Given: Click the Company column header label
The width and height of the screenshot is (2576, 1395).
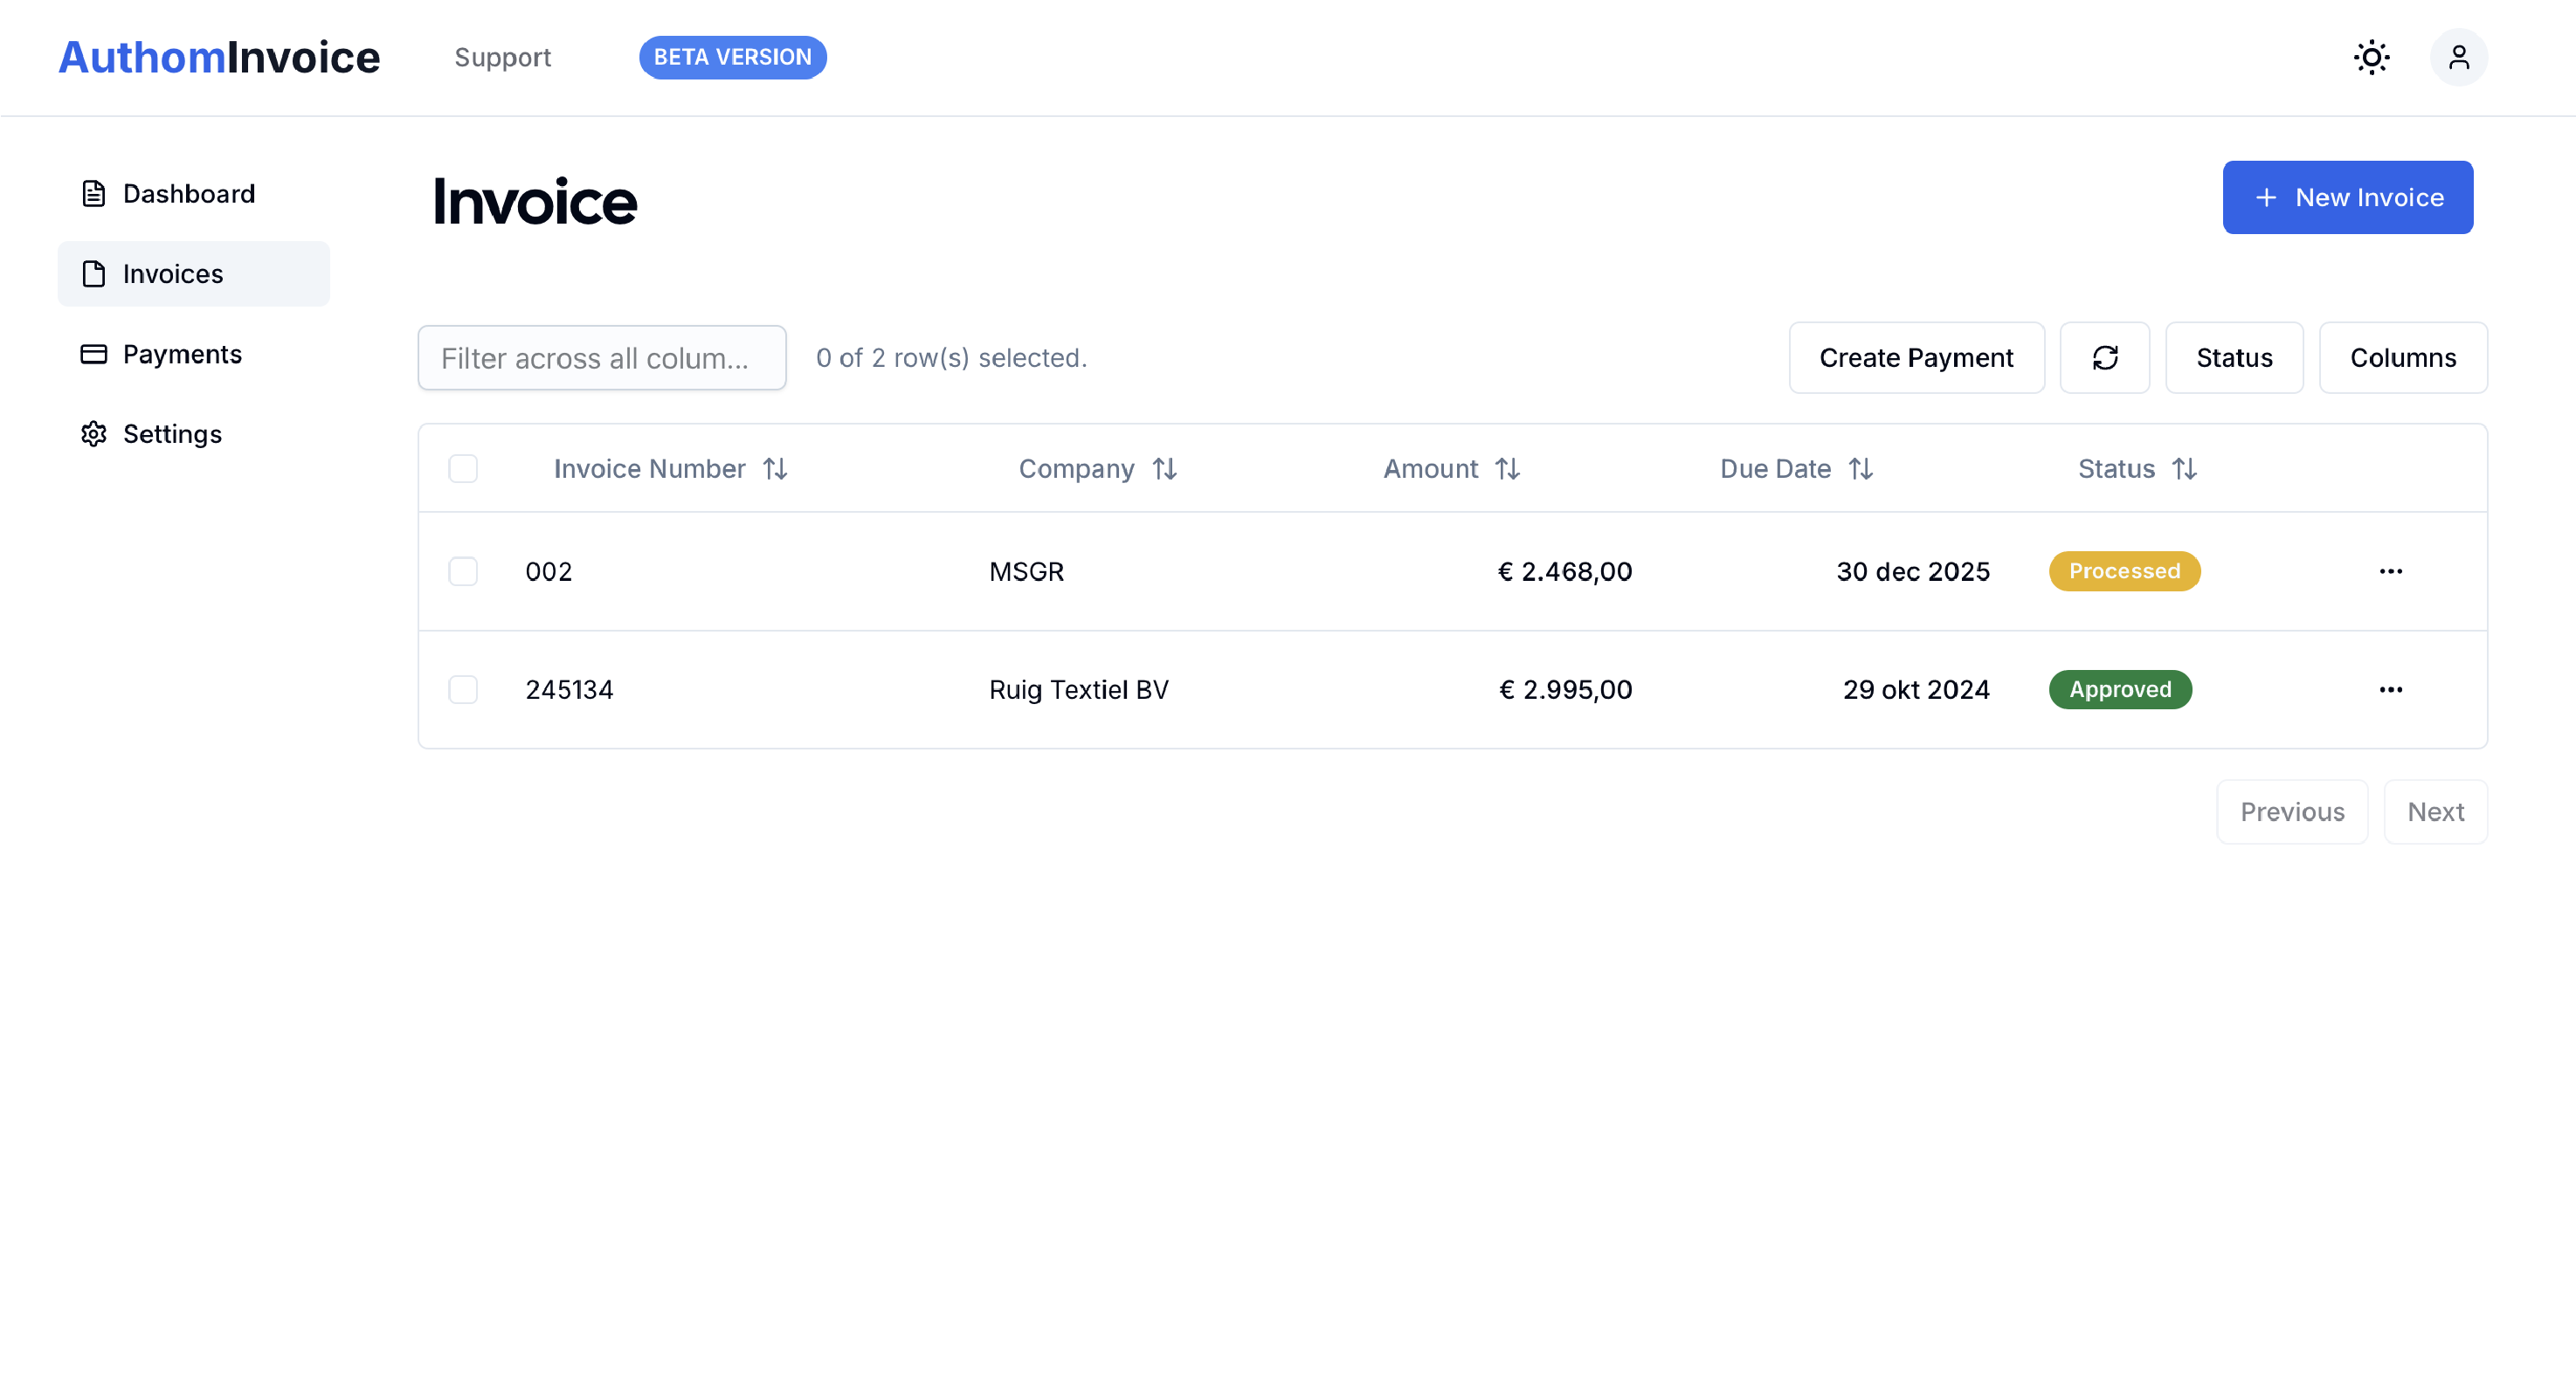Looking at the screenshot, I should (1076, 469).
